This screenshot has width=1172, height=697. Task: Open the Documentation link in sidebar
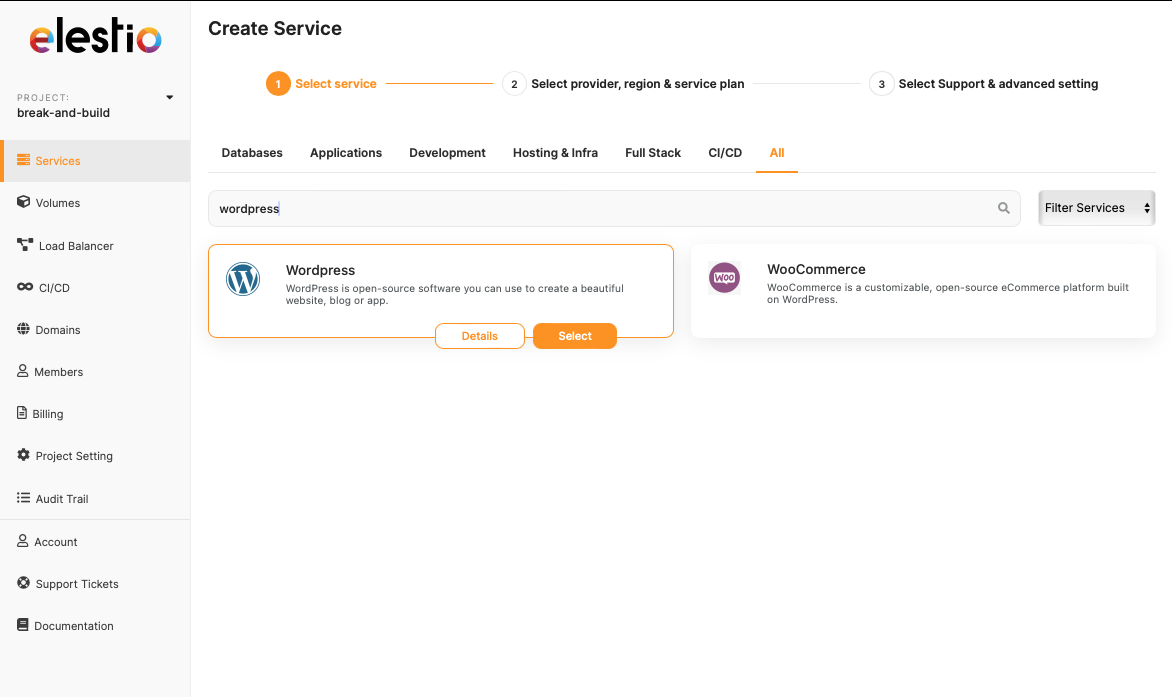74,626
